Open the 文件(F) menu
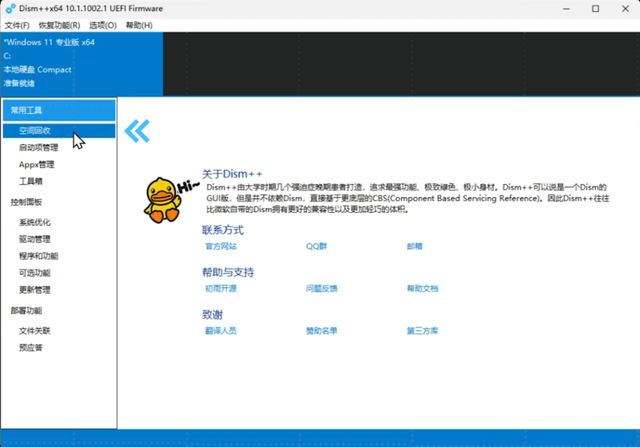This screenshot has height=447, width=640. (x=17, y=25)
